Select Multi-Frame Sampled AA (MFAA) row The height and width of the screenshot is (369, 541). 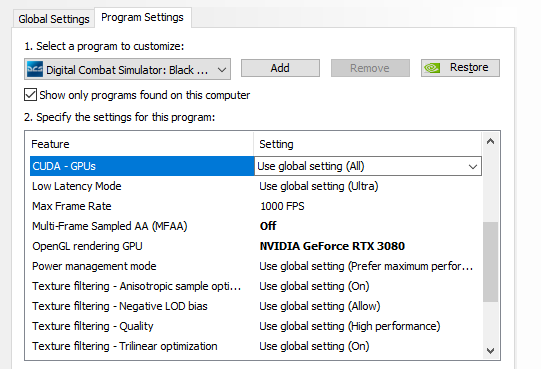click(x=110, y=226)
